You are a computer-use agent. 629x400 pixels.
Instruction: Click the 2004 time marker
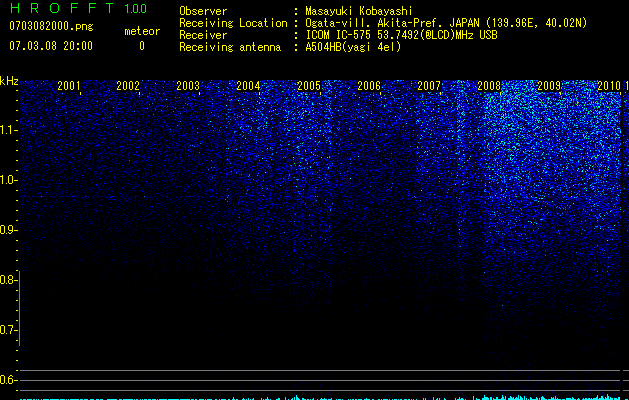[x=248, y=85]
